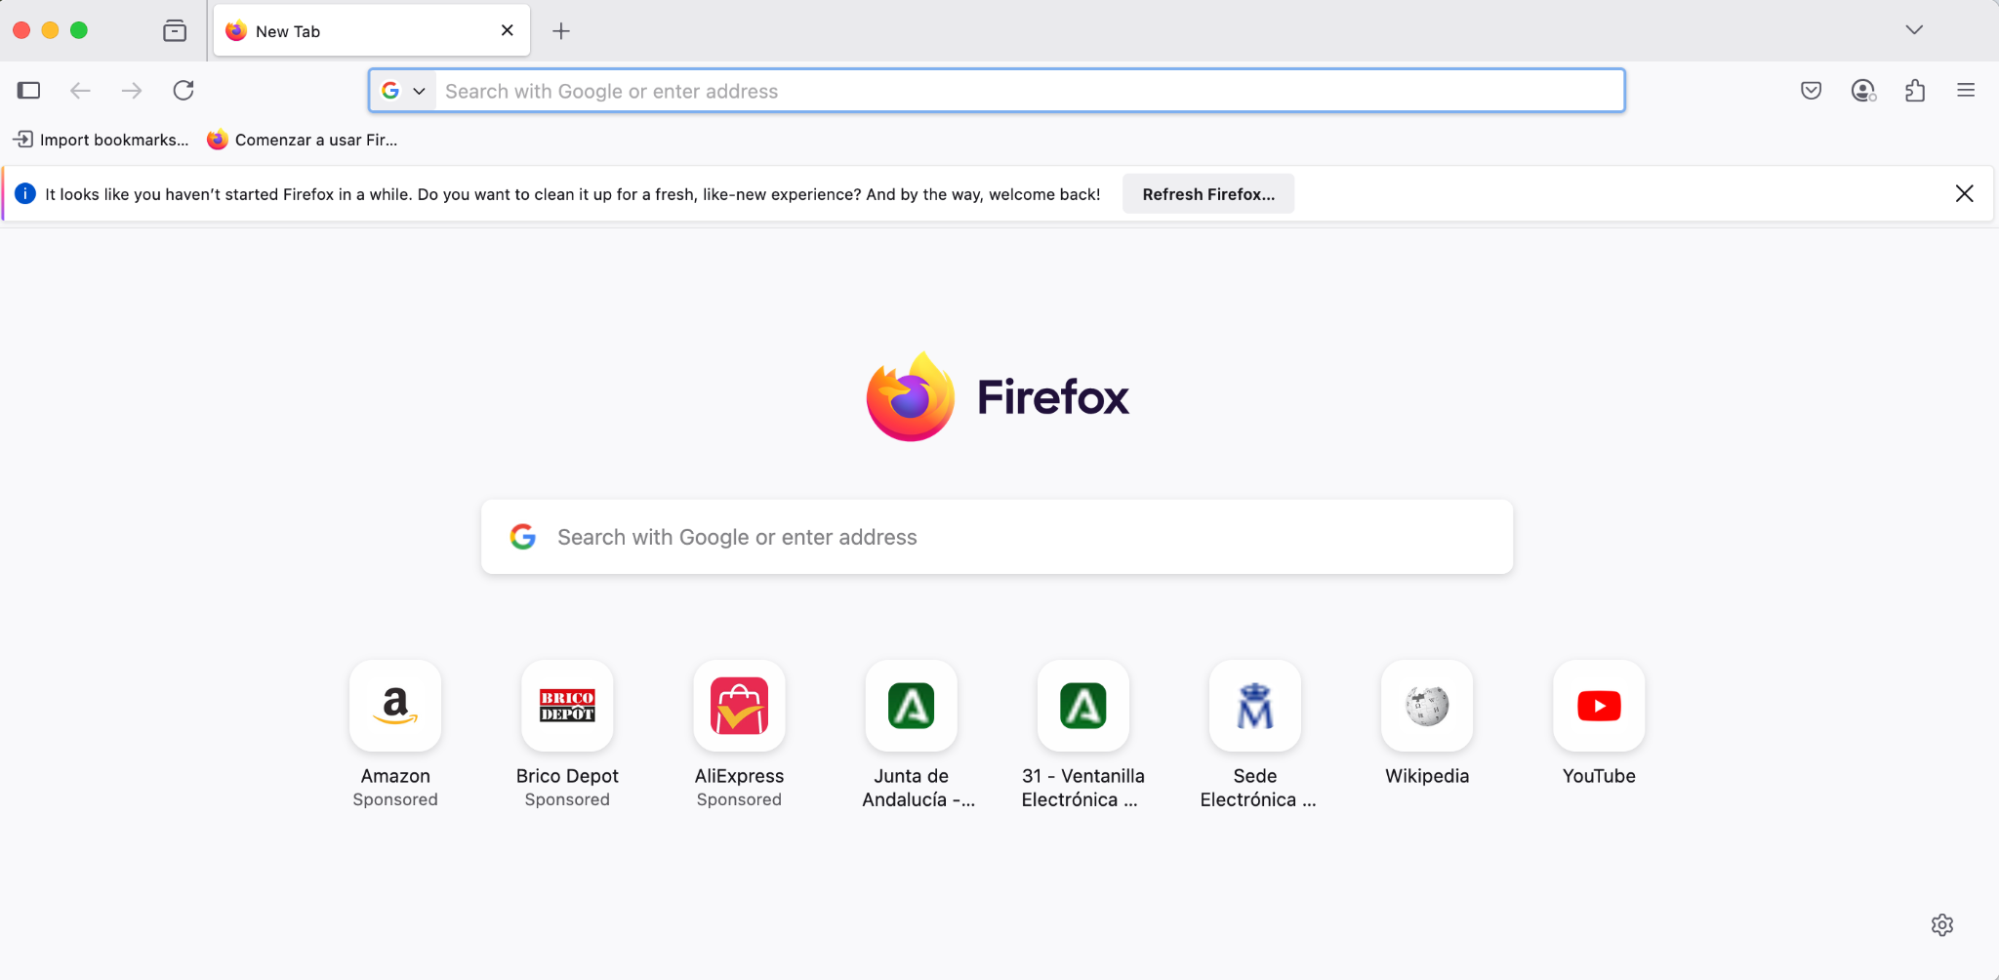Open the application menu hamburger icon

[1966, 90]
